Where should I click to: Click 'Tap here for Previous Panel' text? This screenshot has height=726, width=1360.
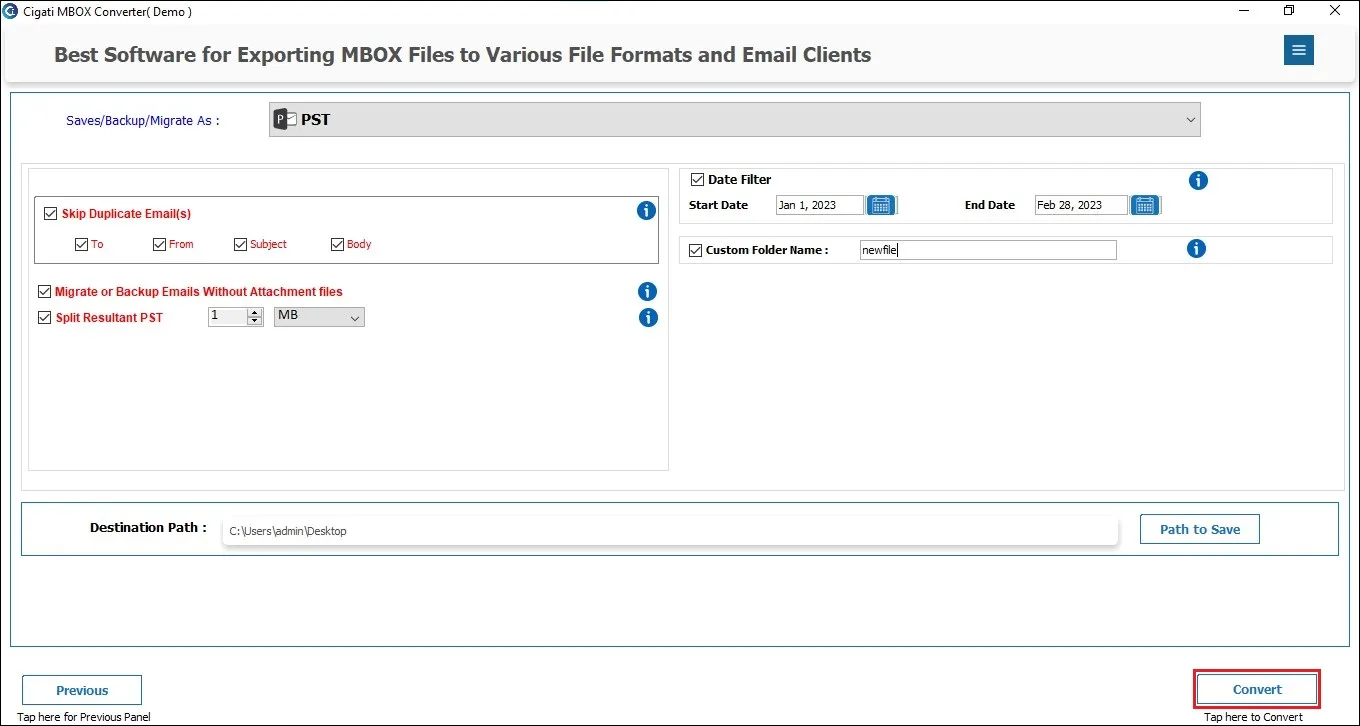(84, 717)
